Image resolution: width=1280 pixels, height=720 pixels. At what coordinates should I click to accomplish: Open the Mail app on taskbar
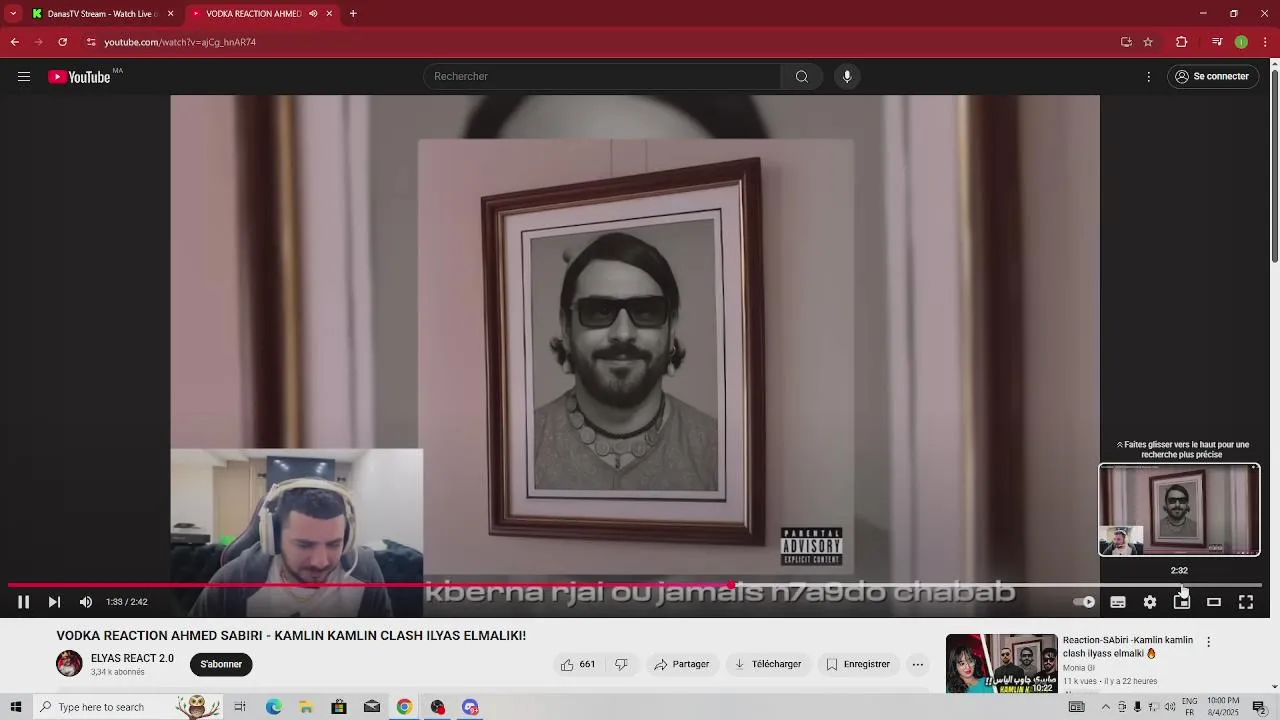click(372, 707)
